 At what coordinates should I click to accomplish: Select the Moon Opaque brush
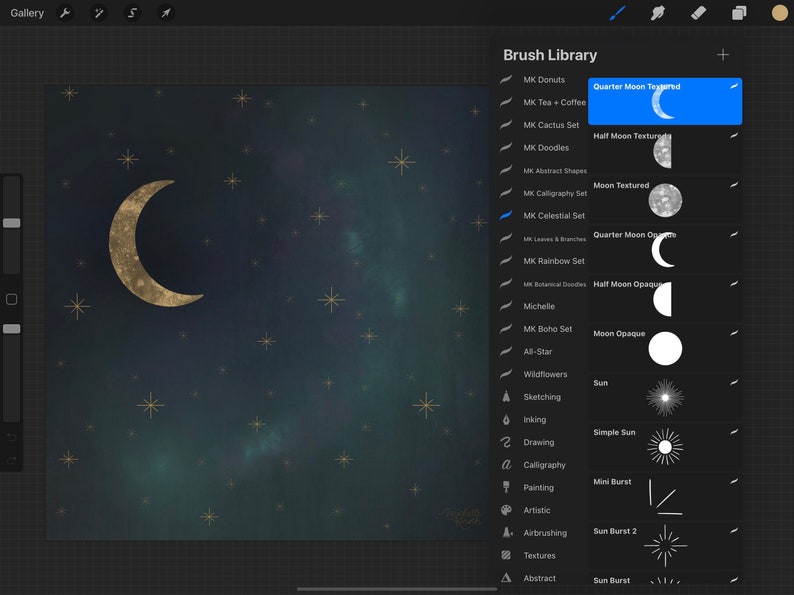coord(665,348)
